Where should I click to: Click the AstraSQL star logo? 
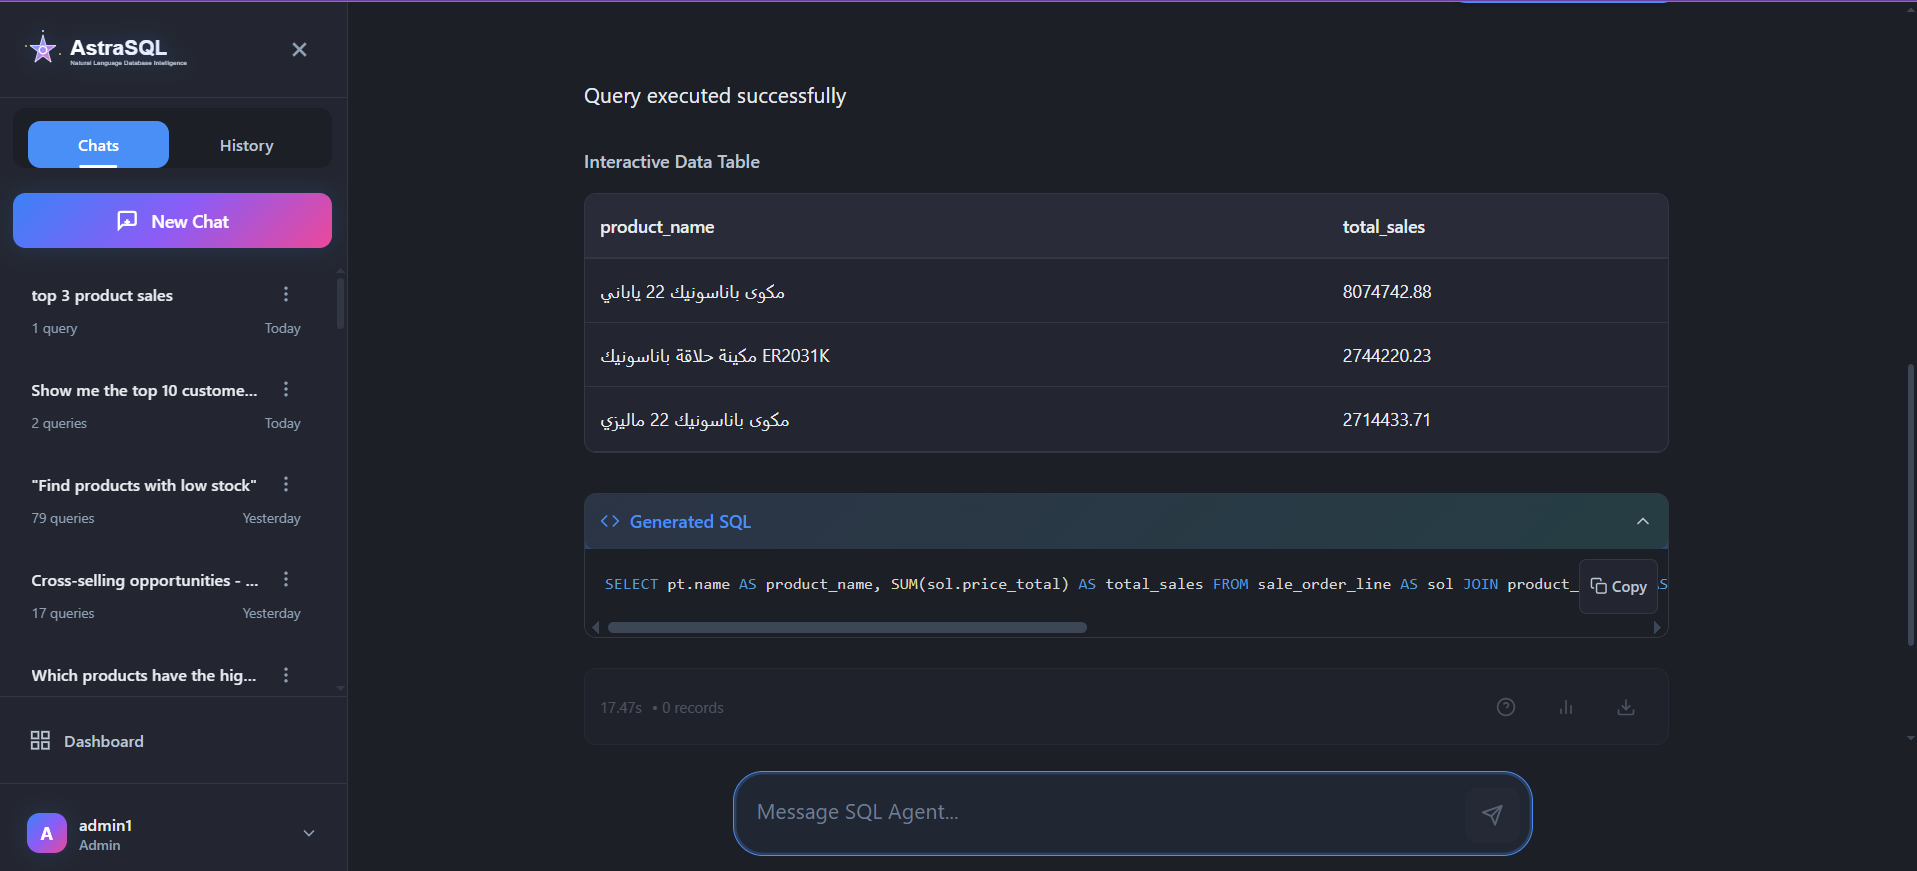pyautogui.click(x=43, y=48)
